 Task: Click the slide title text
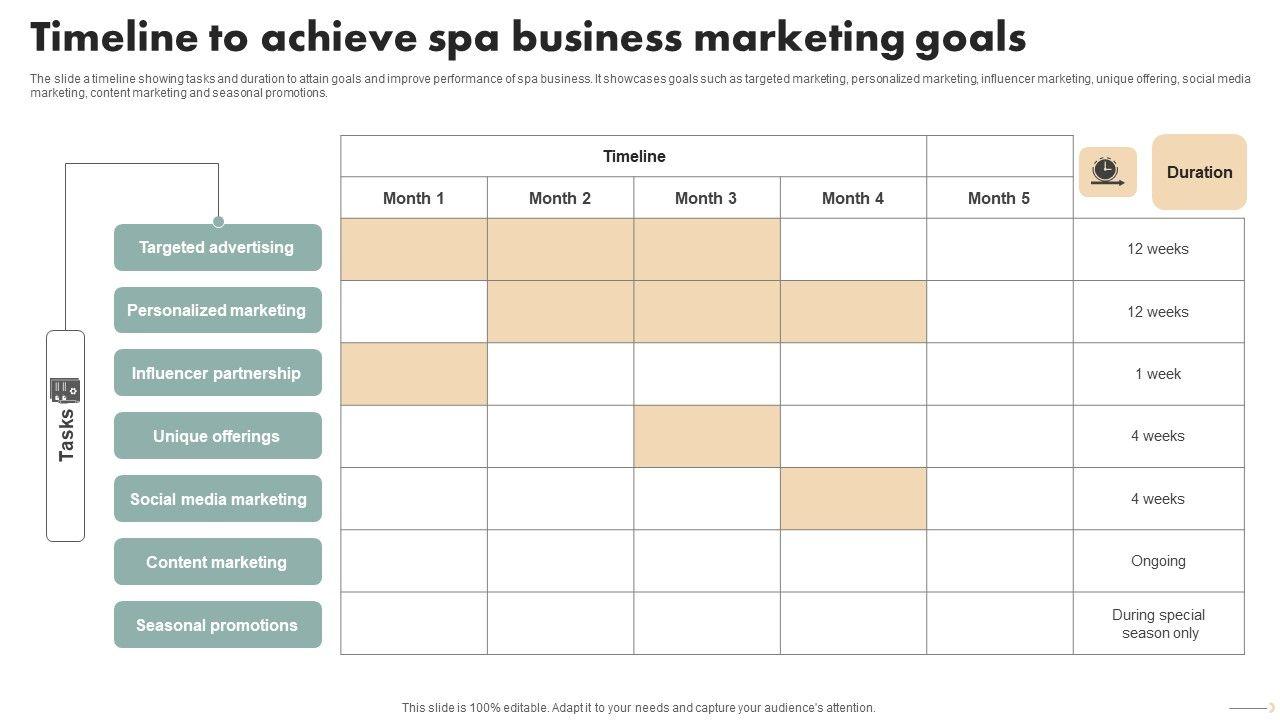tap(528, 38)
